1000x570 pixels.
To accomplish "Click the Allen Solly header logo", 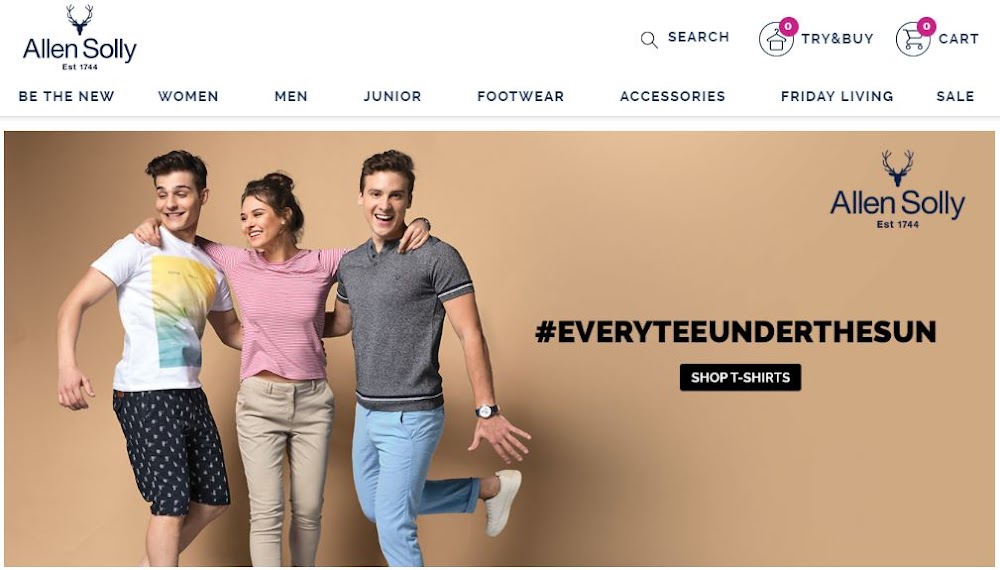I will coord(80,37).
